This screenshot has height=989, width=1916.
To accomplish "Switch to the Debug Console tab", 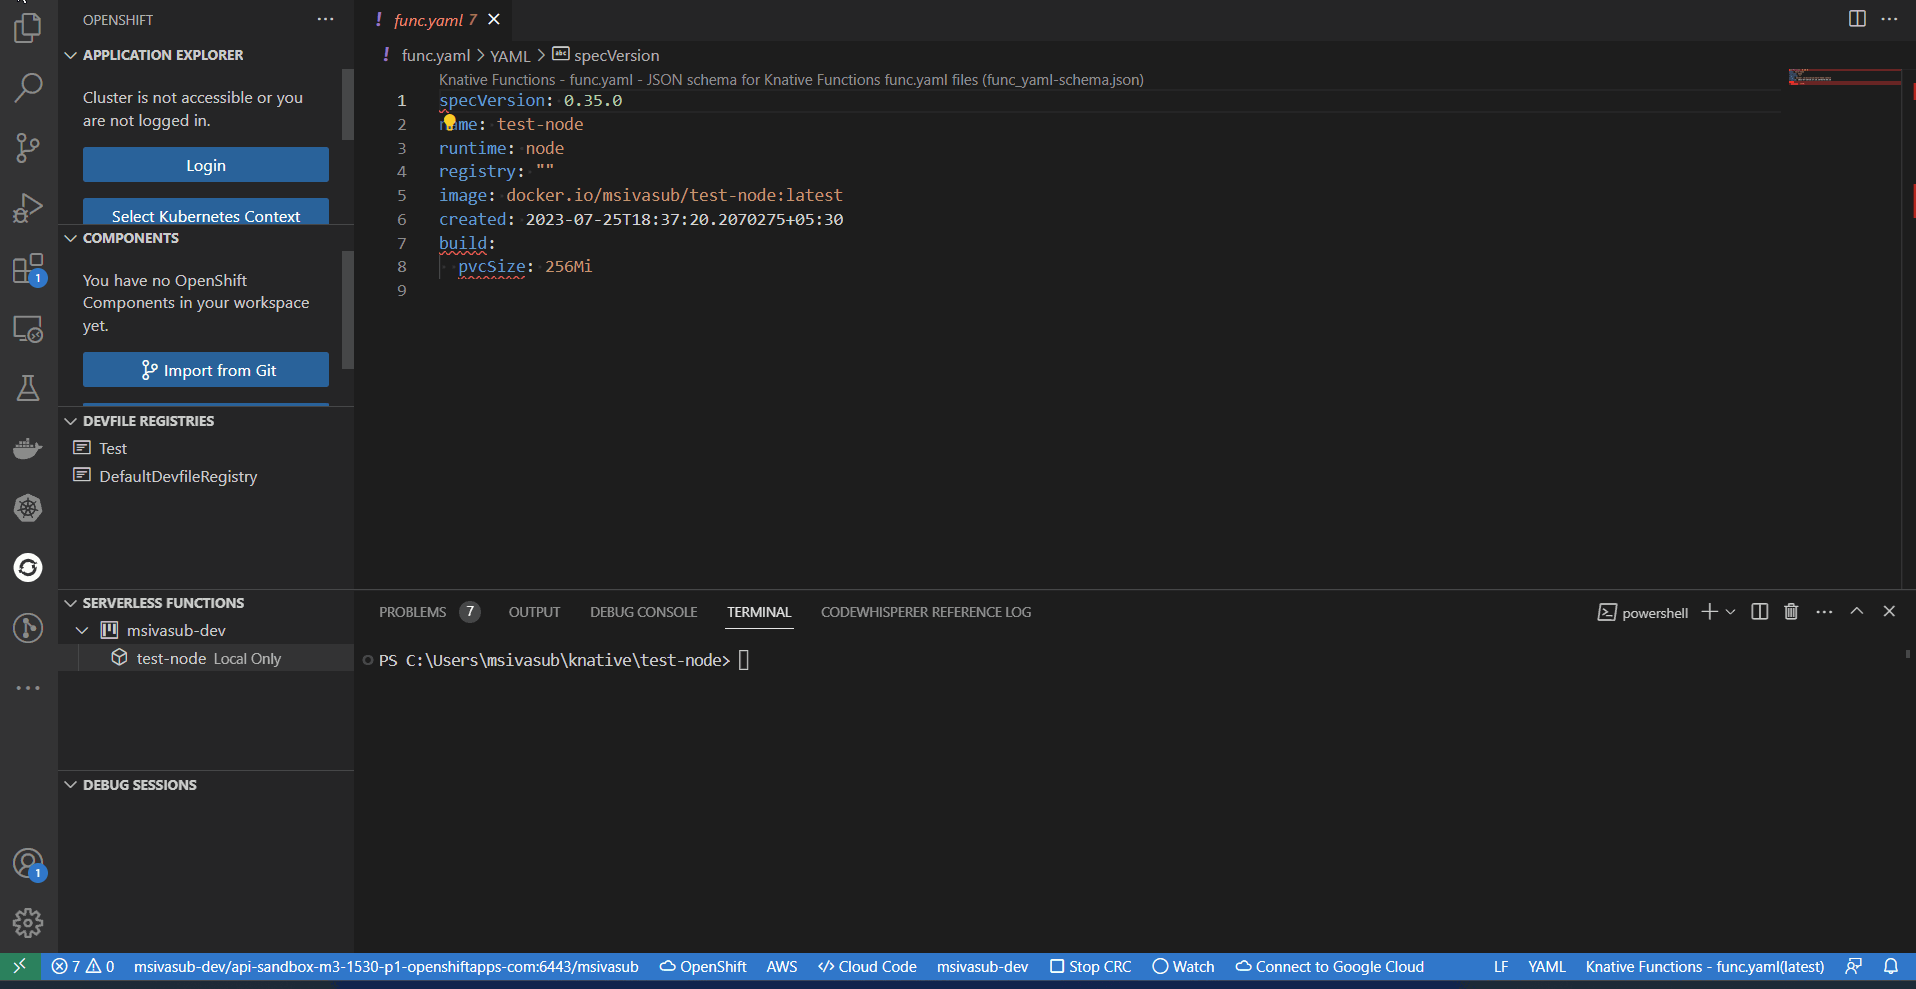I will 643,612.
